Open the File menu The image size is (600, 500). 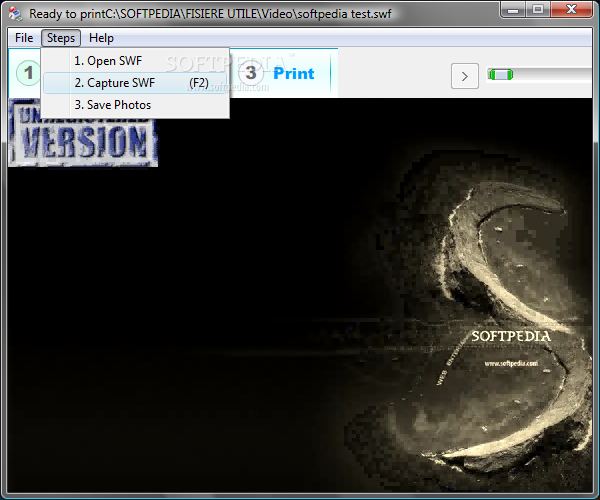point(24,38)
